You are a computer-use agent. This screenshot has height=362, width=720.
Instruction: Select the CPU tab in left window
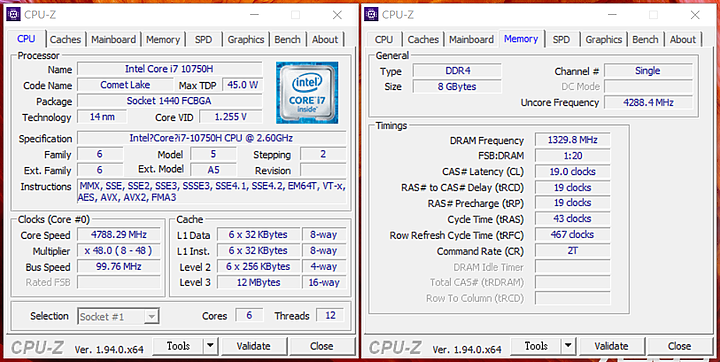click(26, 39)
